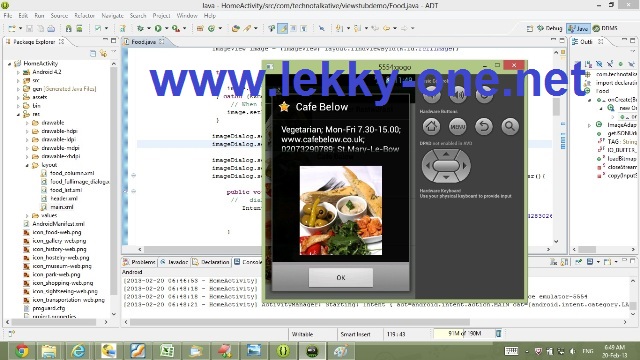
Task: Click the green Run button in toolbar
Action: pos(158,28)
